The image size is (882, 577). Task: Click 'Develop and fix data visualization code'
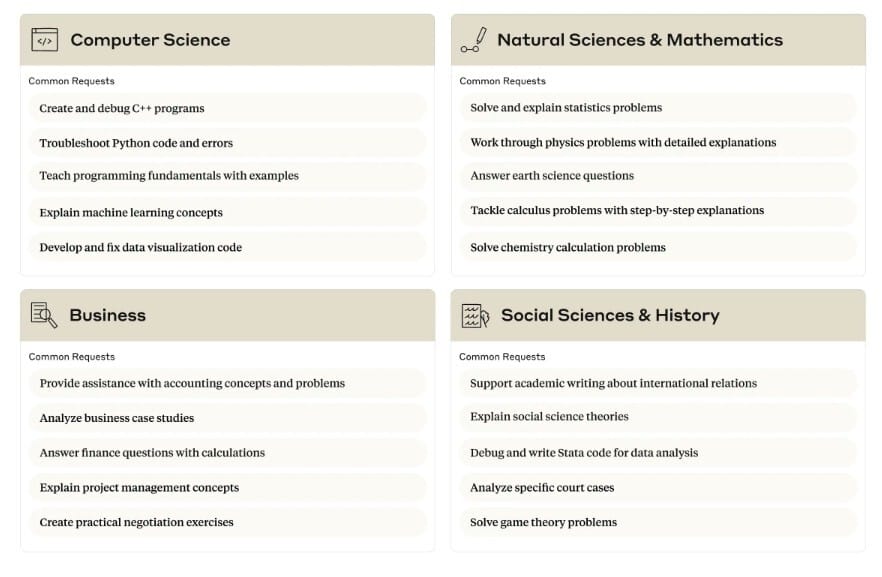(x=140, y=247)
